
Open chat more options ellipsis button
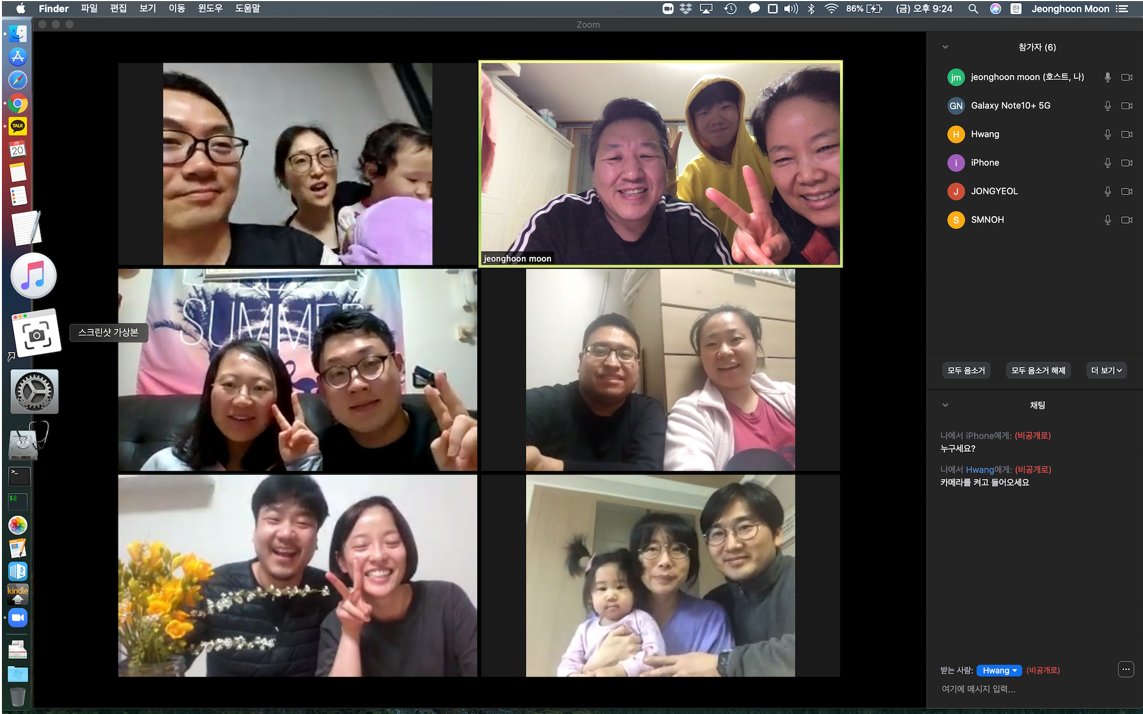(1126, 669)
